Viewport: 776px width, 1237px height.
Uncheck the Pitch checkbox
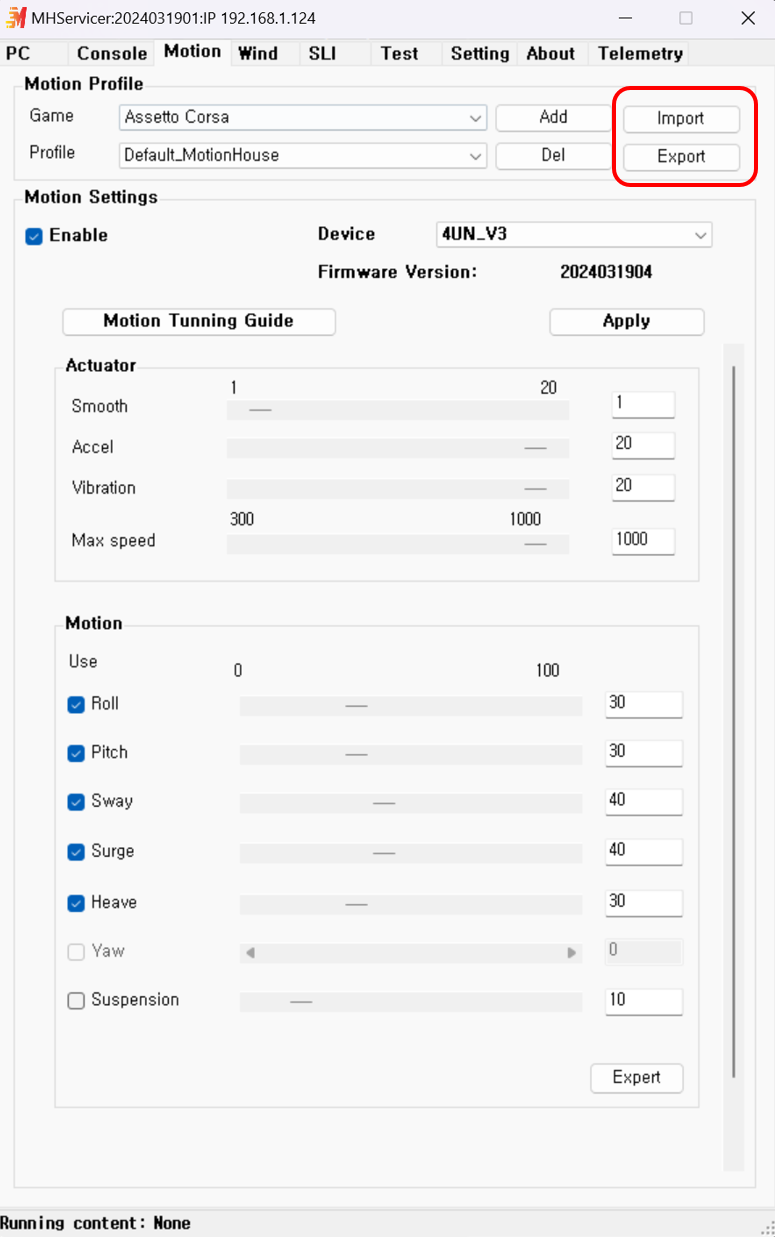(76, 753)
